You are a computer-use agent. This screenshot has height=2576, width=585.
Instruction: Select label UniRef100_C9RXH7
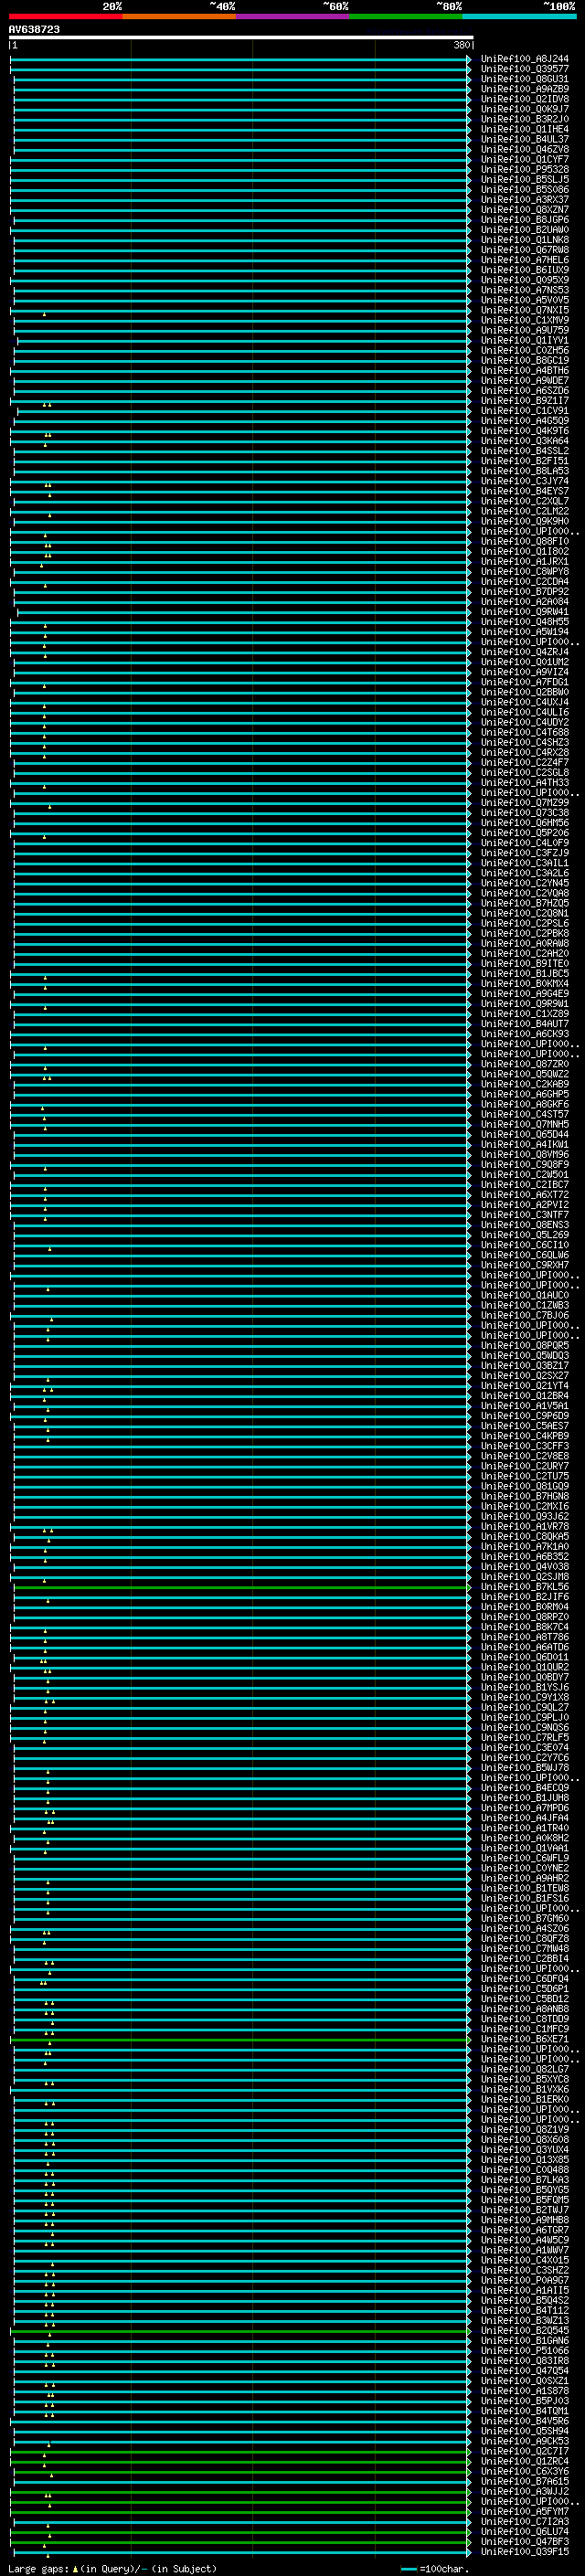(525, 1265)
